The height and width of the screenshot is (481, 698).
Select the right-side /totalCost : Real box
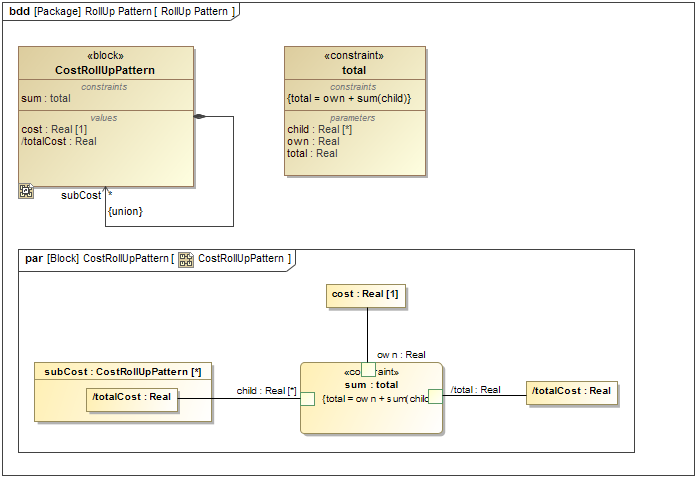pos(571,392)
